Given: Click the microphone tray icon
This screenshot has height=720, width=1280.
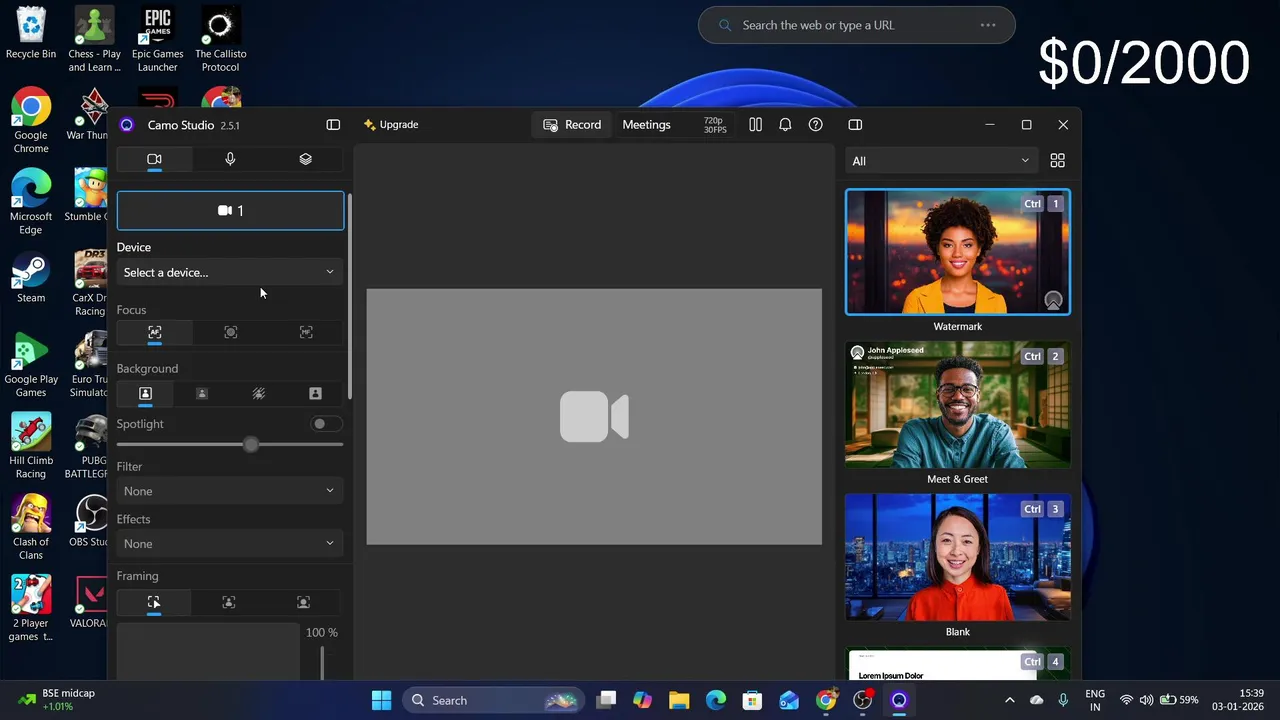Looking at the screenshot, I should (x=1063, y=700).
